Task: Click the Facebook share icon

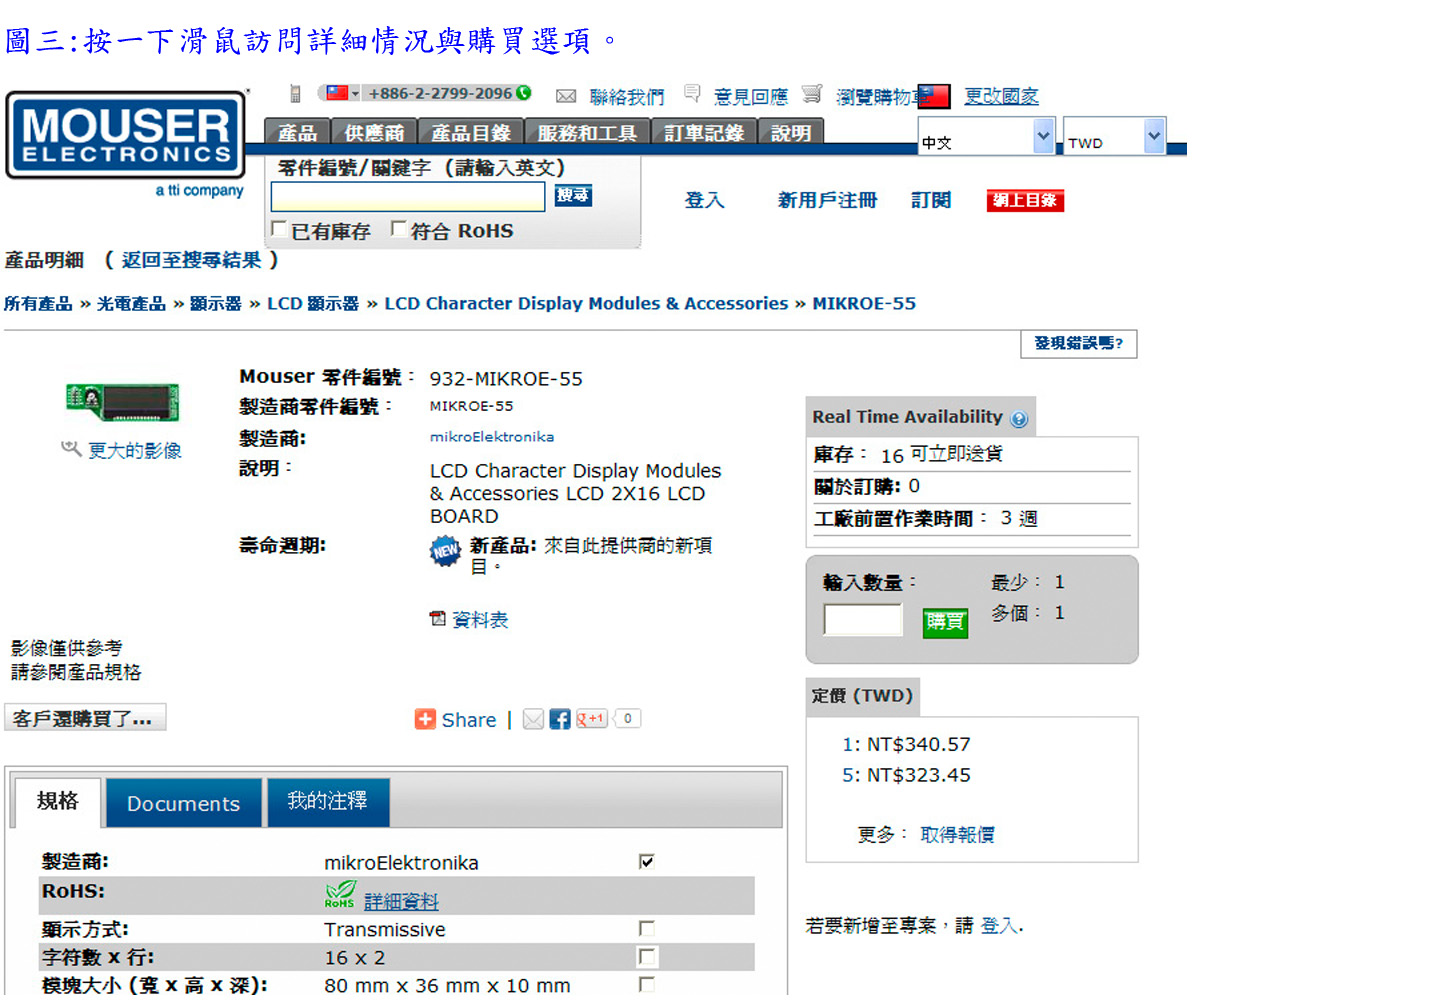Action: coord(560,719)
